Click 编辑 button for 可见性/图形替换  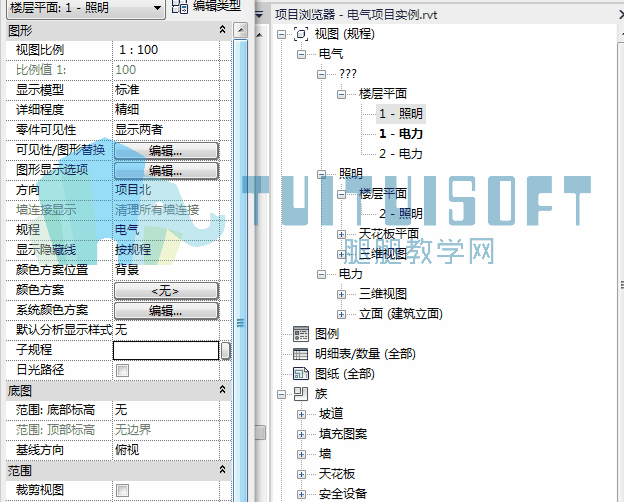[166, 151]
